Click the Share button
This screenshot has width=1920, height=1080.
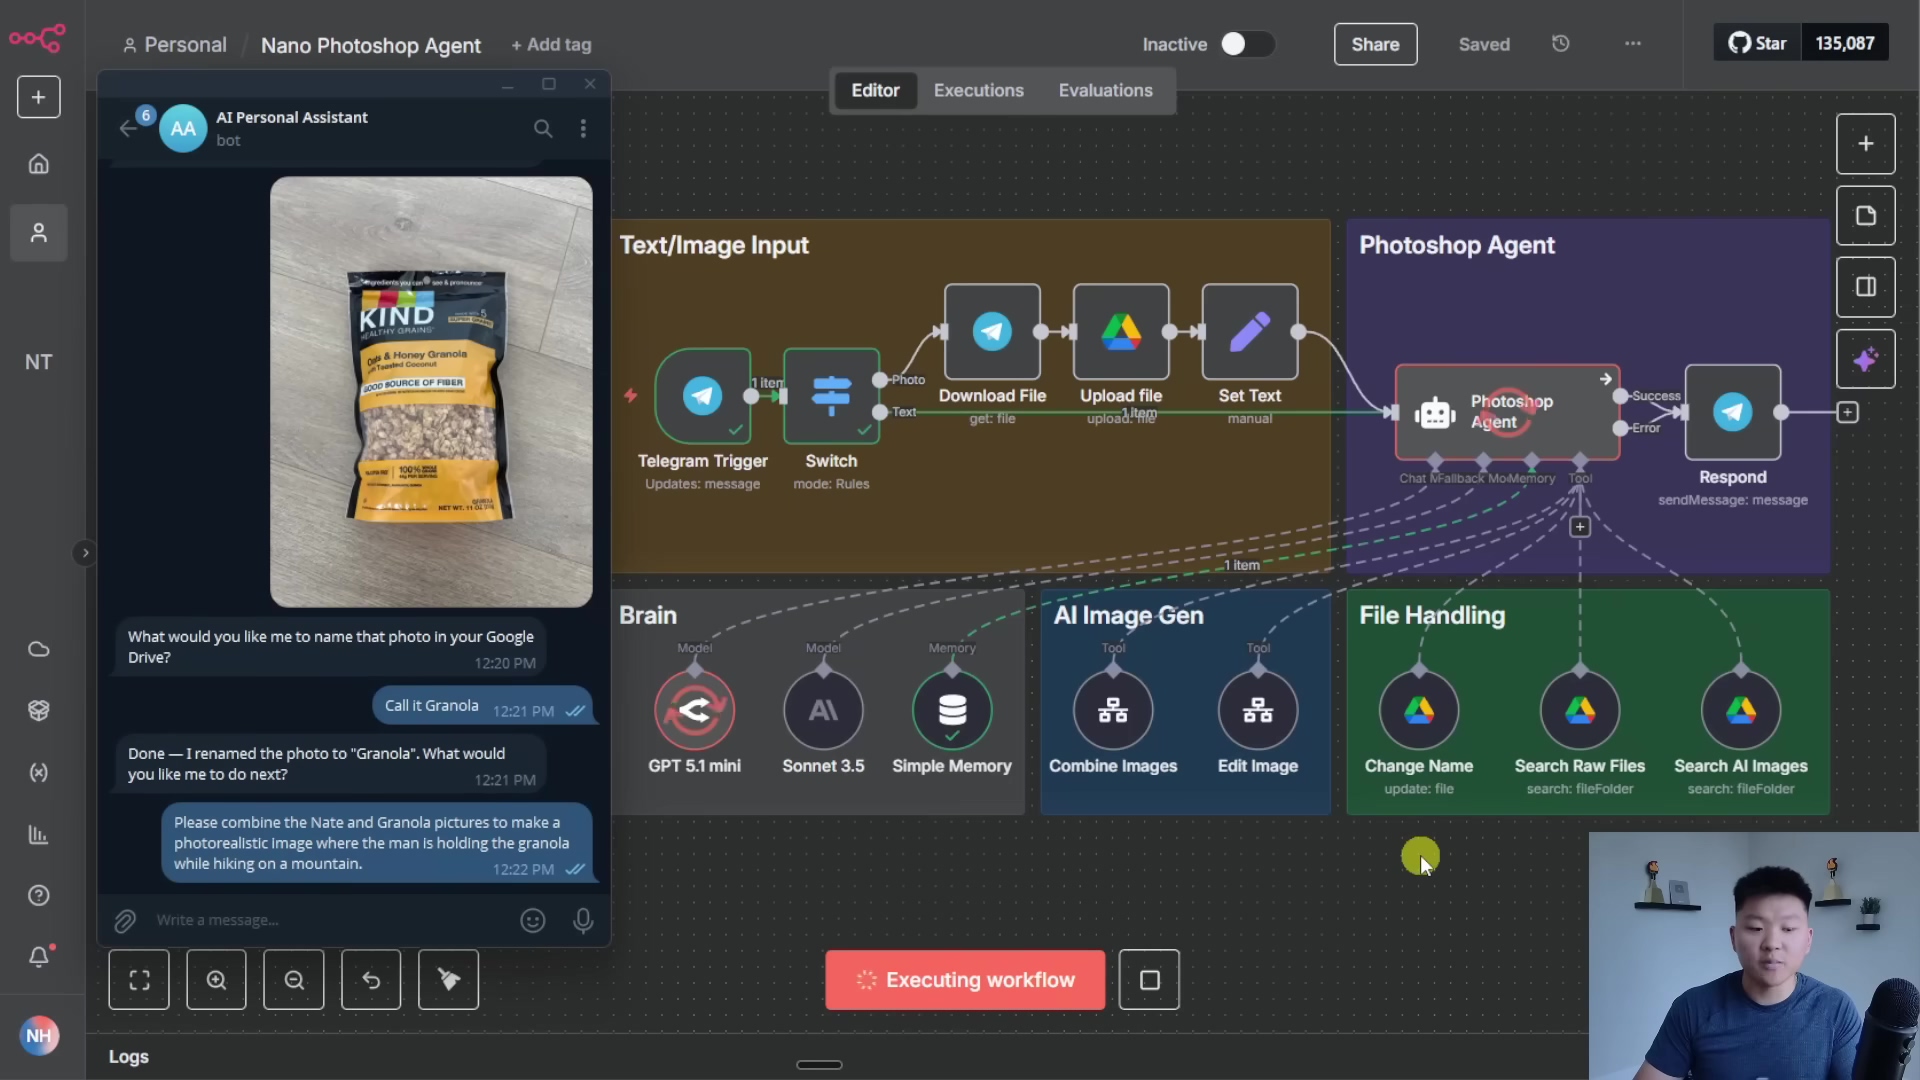coord(1375,44)
